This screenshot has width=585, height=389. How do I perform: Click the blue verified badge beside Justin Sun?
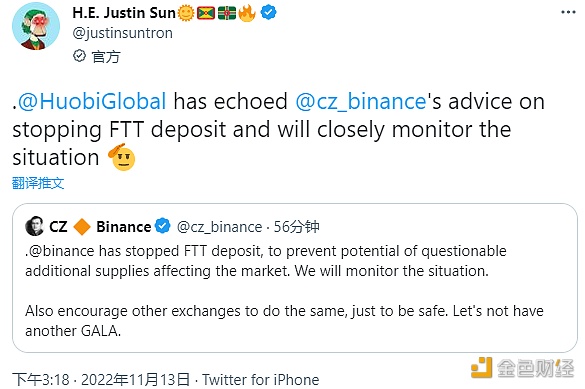[x=268, y=13]
